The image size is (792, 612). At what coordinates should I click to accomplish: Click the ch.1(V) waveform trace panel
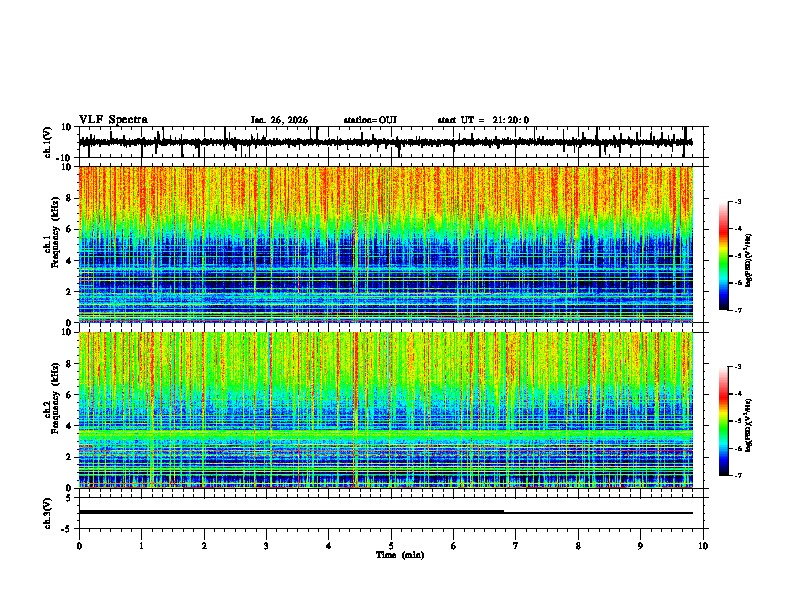393,142
